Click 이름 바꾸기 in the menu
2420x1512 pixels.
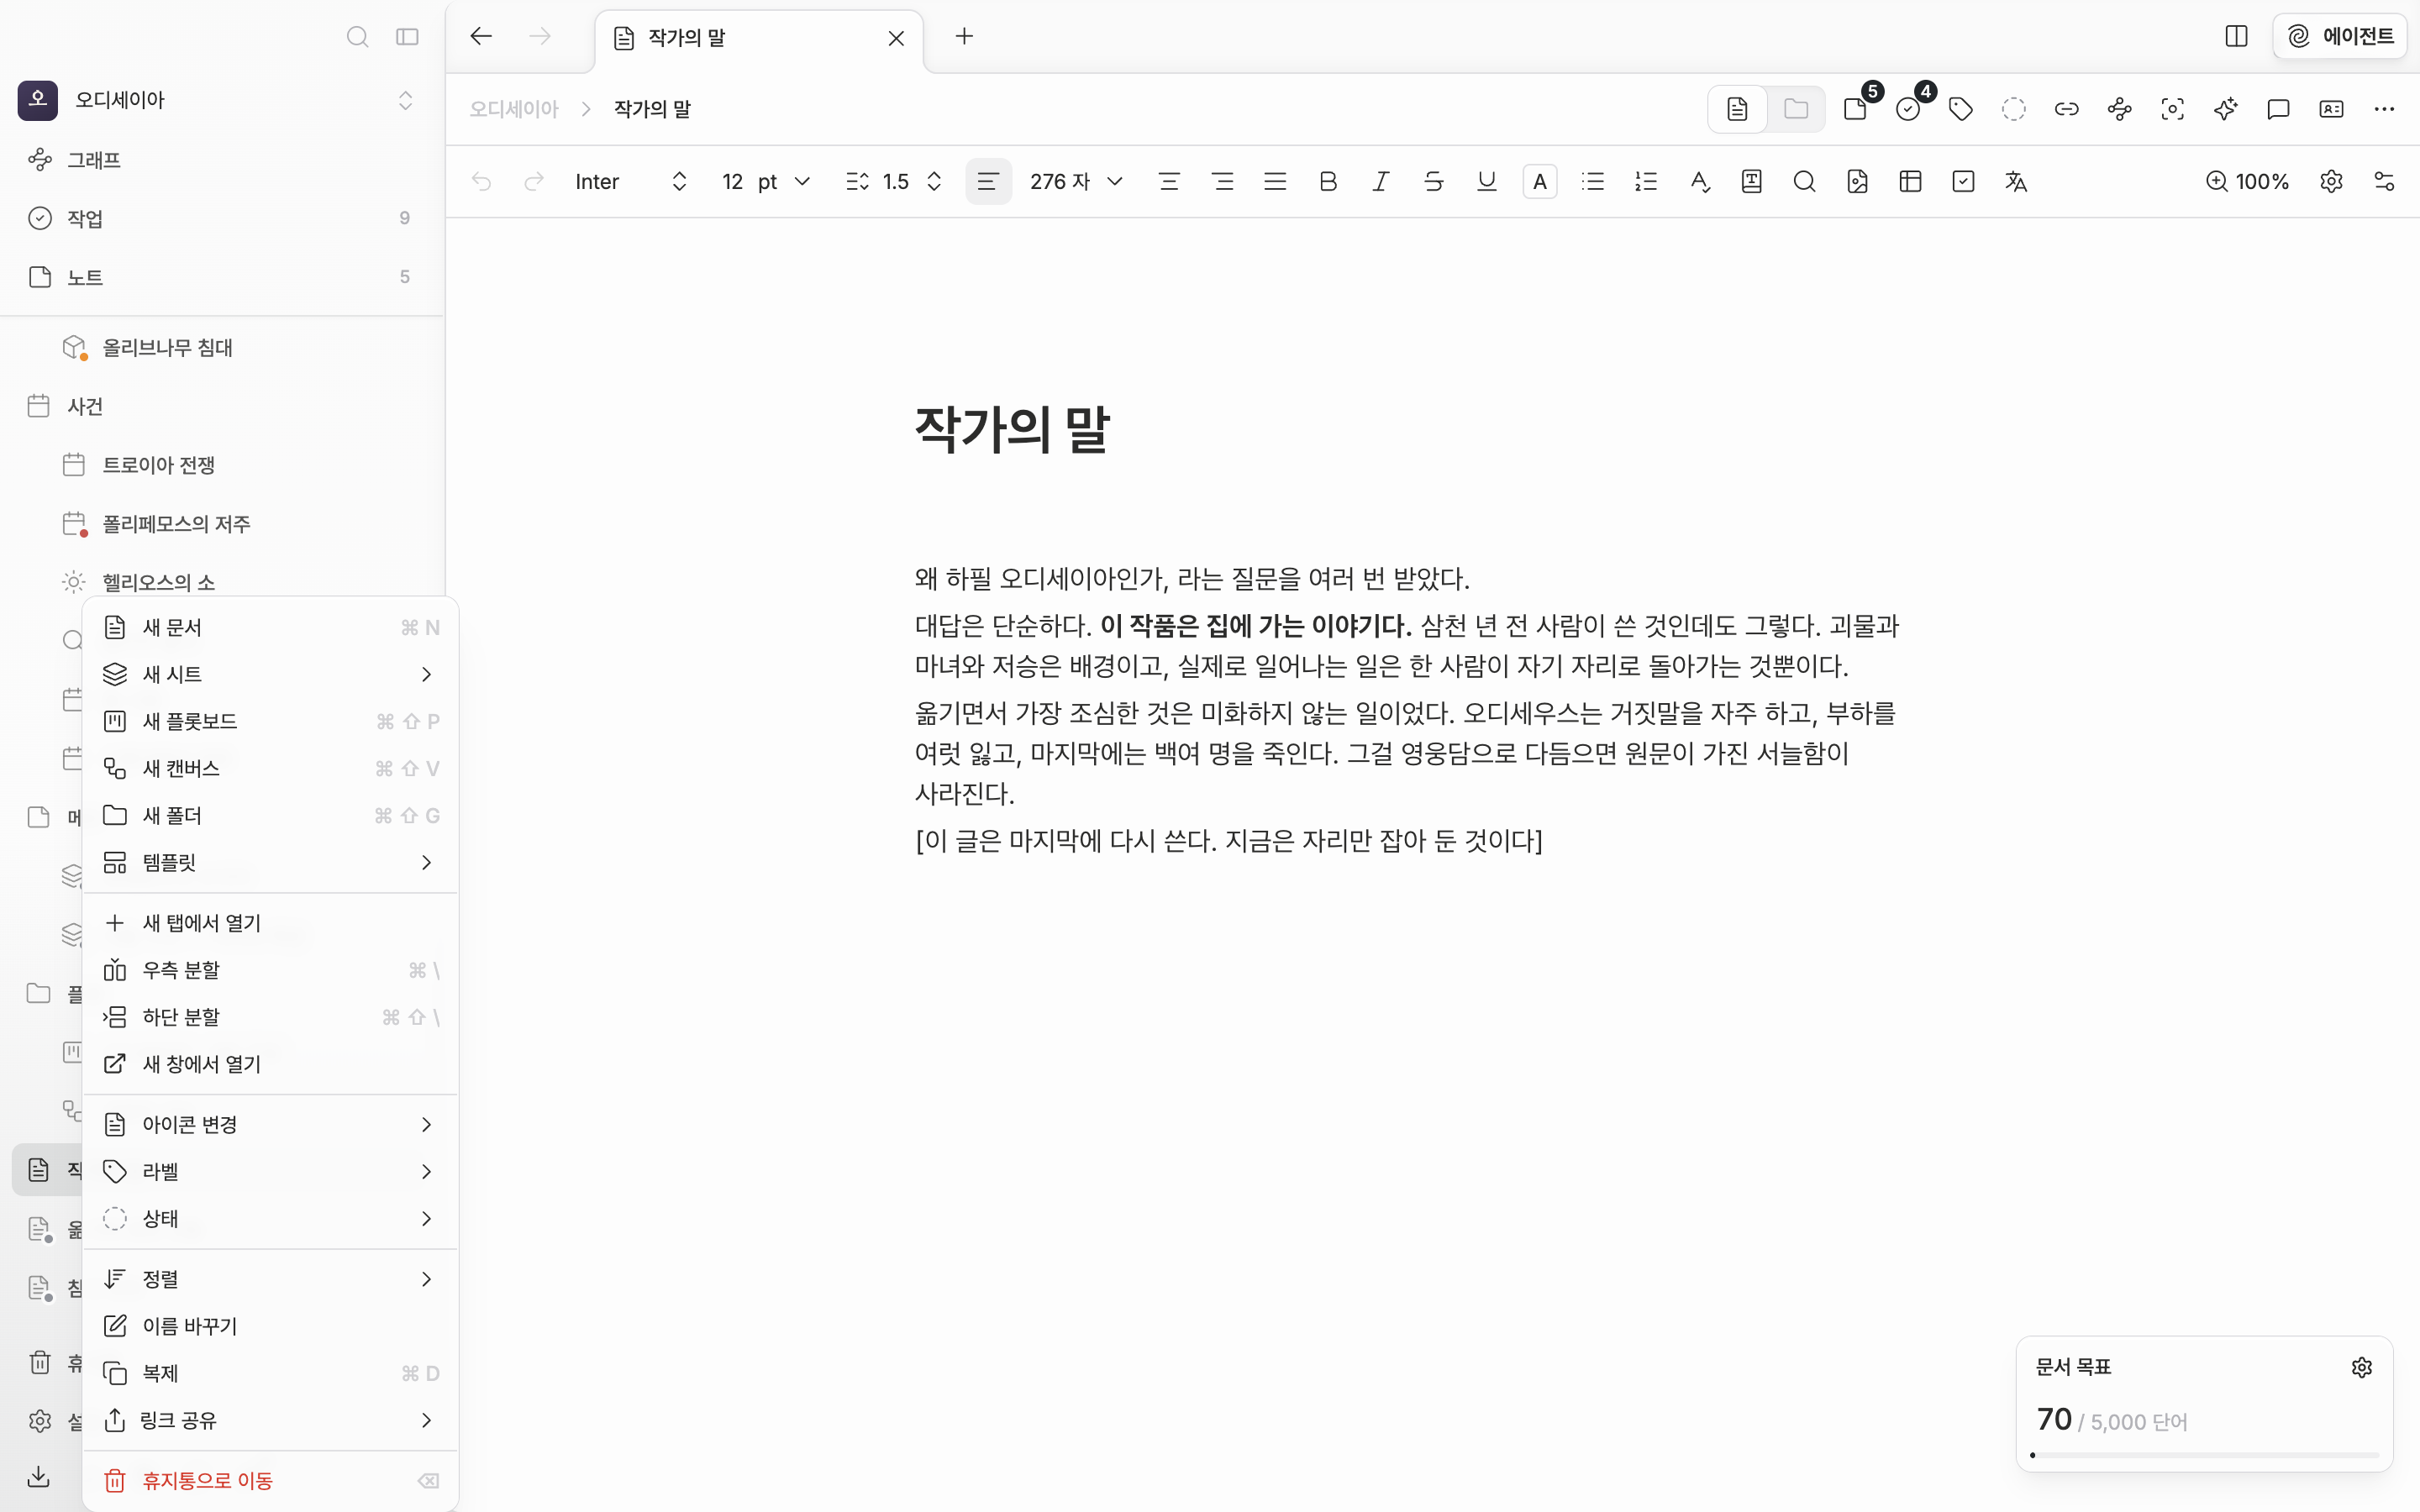271,1326
